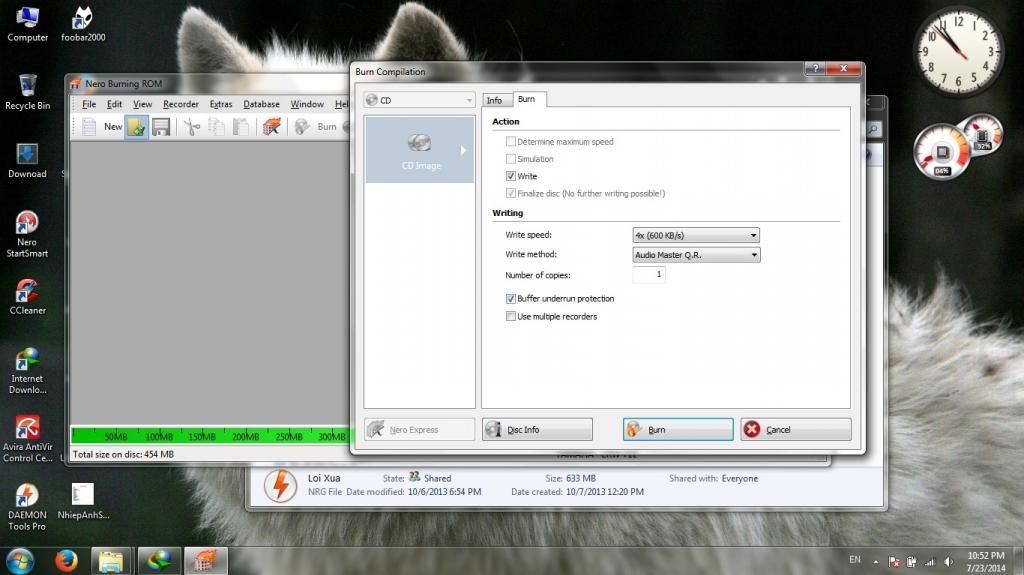Click the Cancel button
This screenshot has width=1024, height=575.
point(795,429)
